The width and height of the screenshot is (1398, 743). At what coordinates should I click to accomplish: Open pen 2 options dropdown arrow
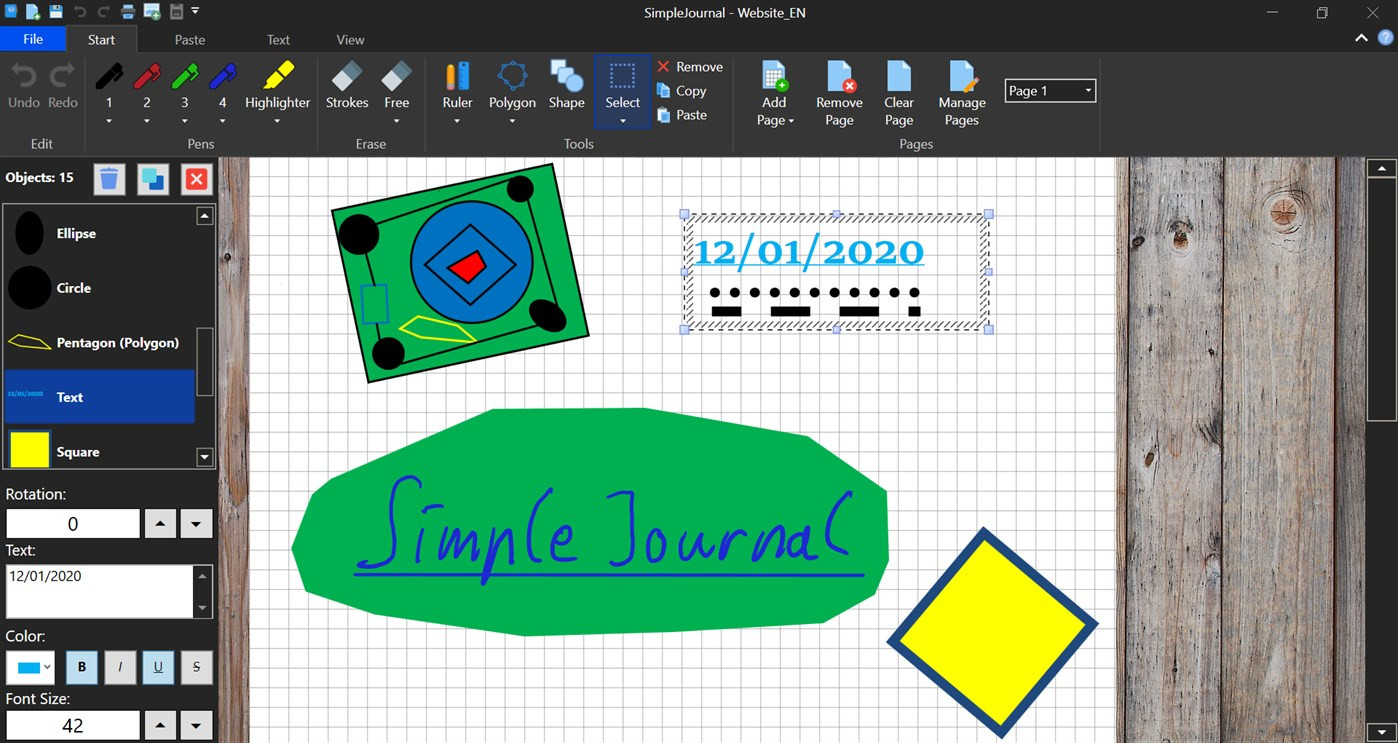[x=147, y=121]
